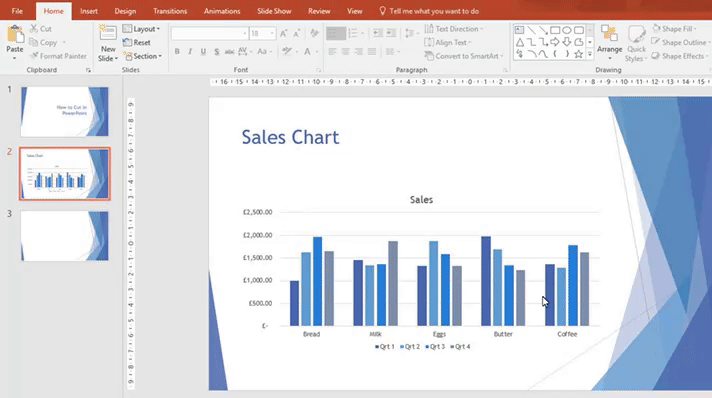Screen dimensions: 712x398
Task: Click the Copy button
Action: (43, 42)
